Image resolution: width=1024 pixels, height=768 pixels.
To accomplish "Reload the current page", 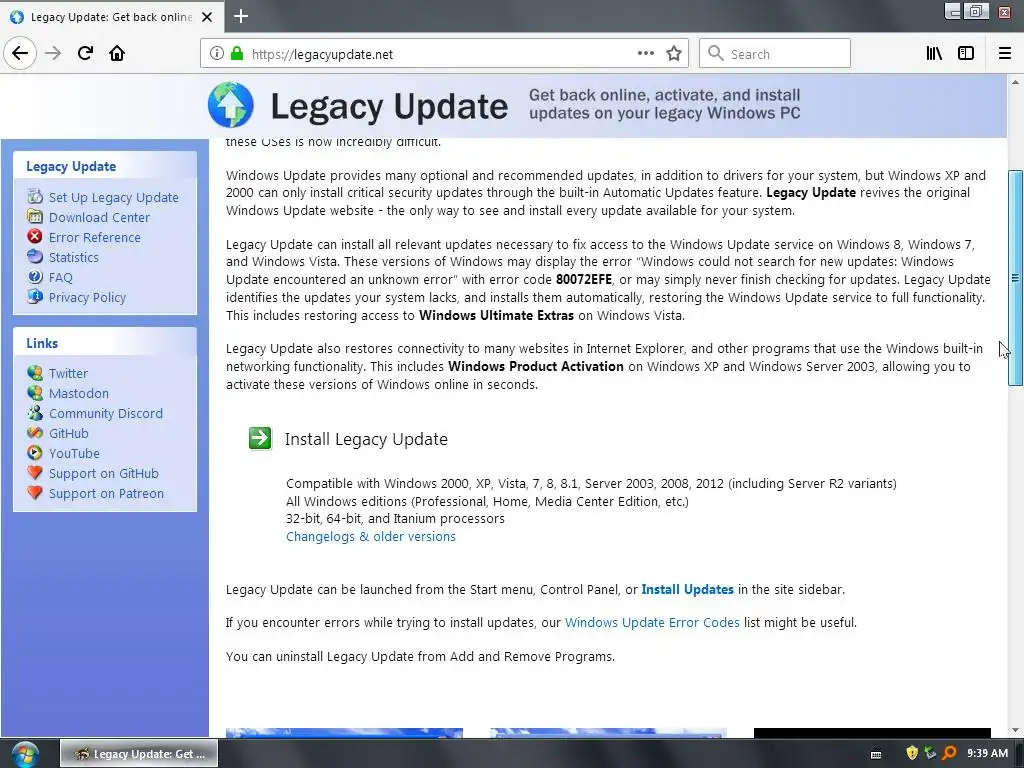I will [85, 54].
